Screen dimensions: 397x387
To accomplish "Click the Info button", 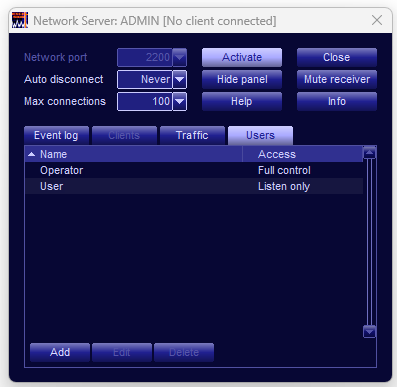I will point(337,101).
